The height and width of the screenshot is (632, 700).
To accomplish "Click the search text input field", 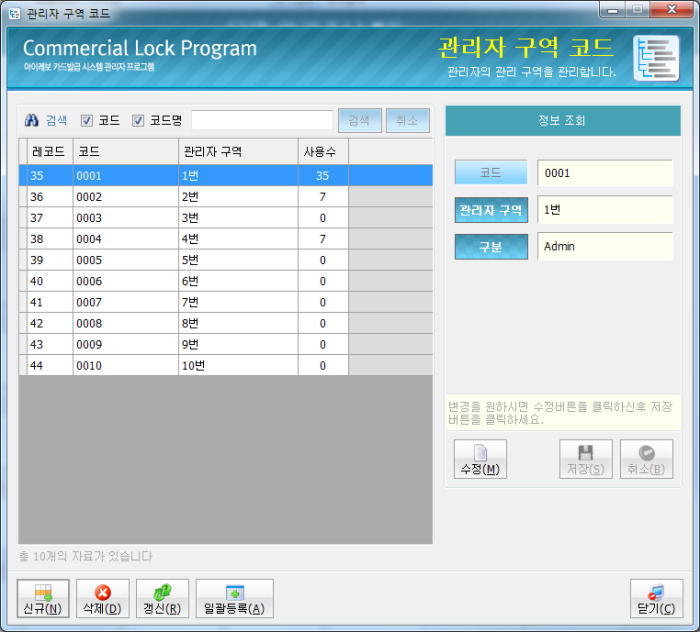I will tap(262, 121).
